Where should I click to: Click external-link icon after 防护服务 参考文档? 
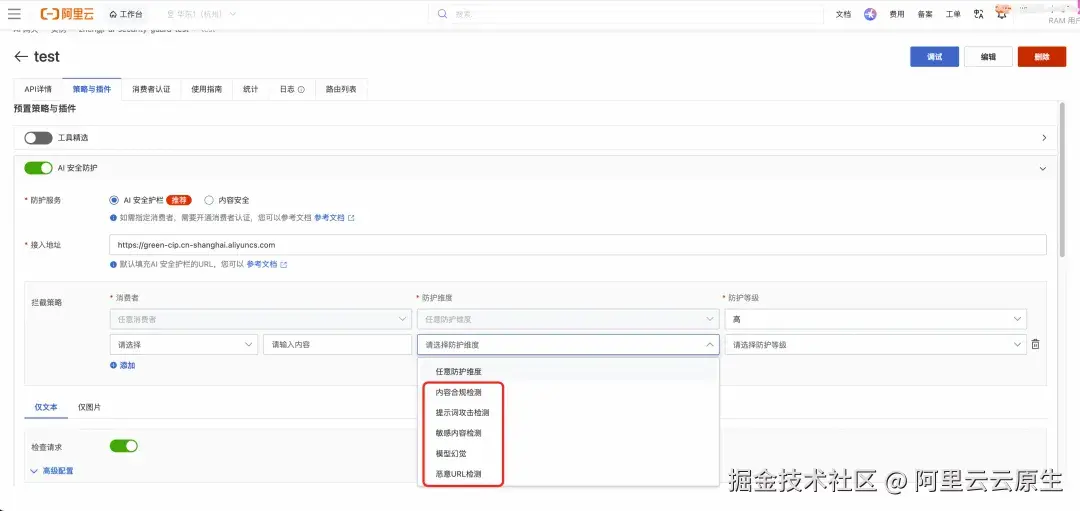(351, 218)
